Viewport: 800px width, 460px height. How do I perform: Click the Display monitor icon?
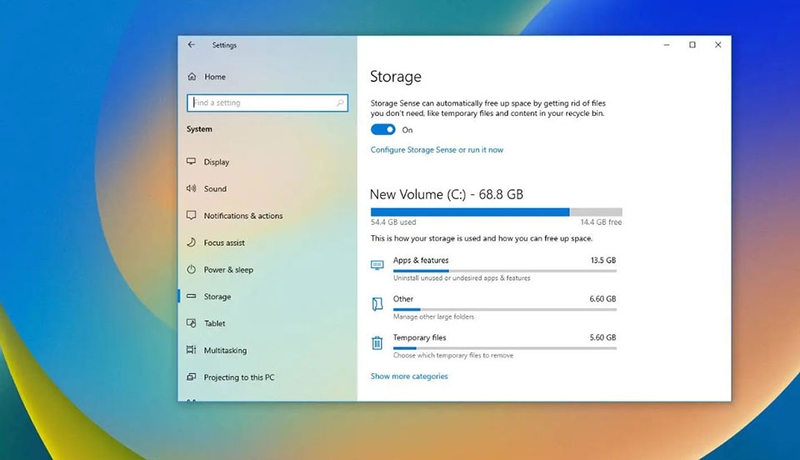191,161
